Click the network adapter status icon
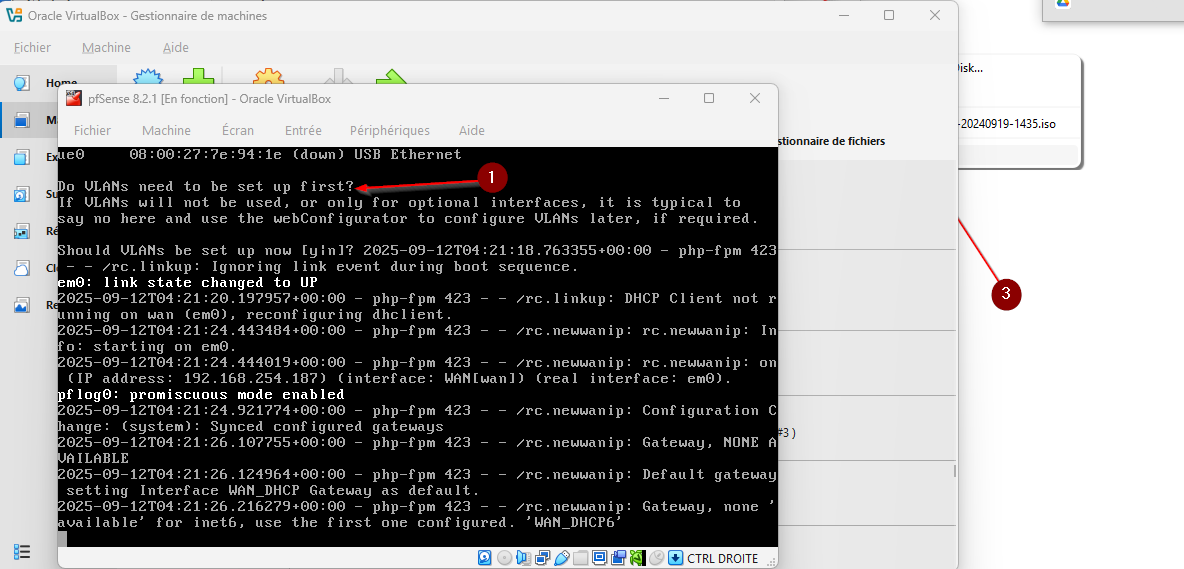This screenshot has height=569, width=1184. click(x=542, y=558)
